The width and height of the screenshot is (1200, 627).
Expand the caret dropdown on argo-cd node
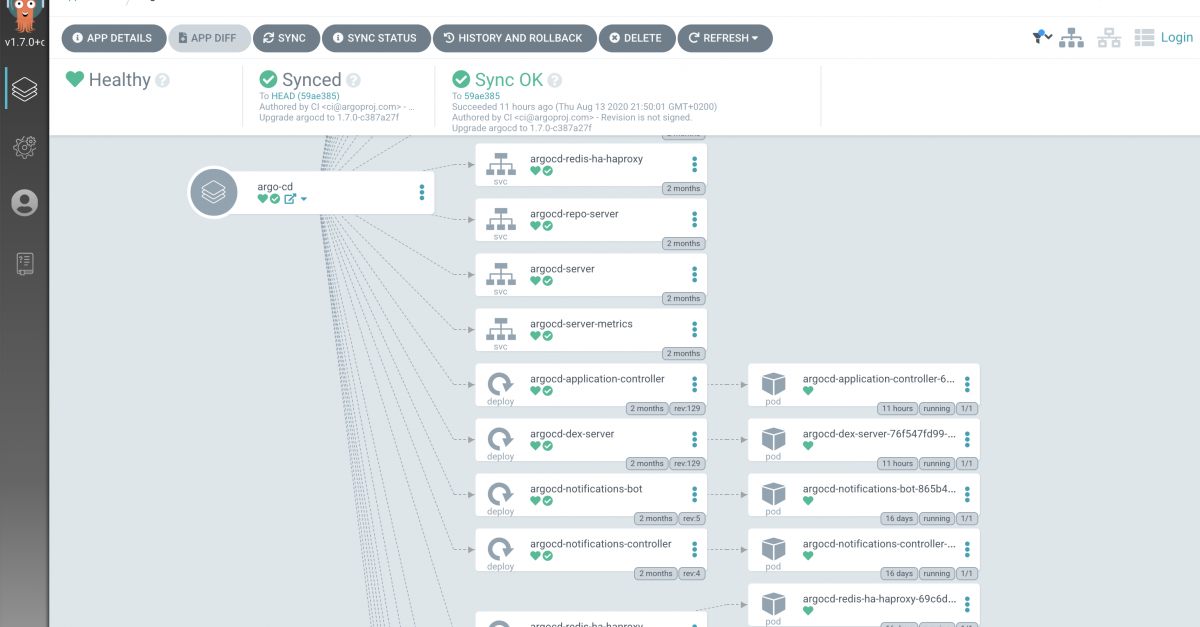[x=304, y=199]
